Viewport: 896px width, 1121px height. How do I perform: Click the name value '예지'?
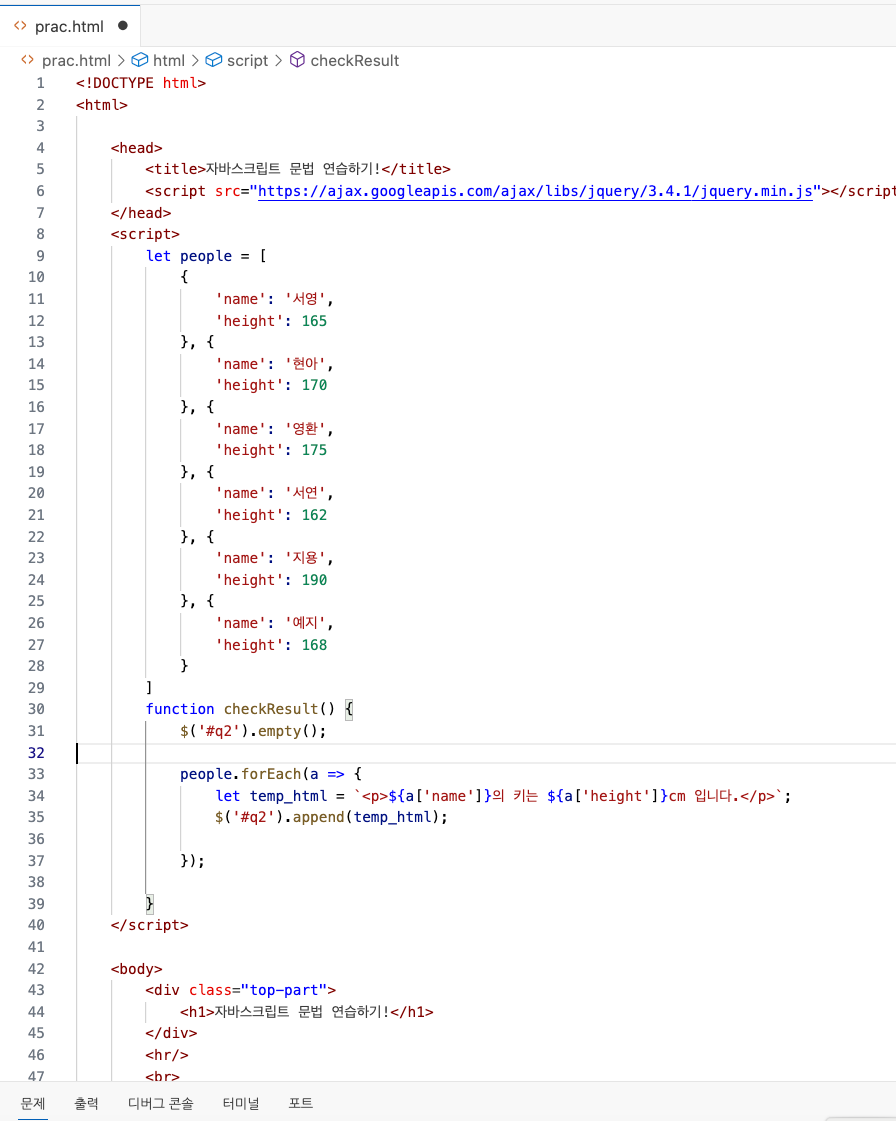click(x=305, y=623)
